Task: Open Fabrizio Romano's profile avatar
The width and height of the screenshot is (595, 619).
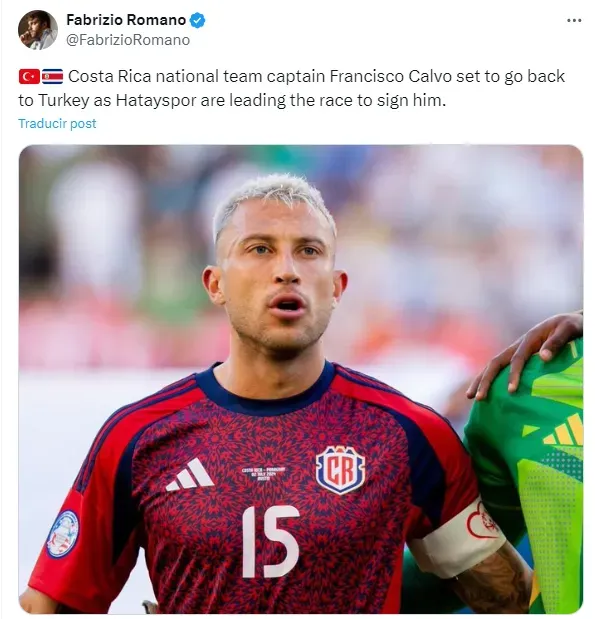Action: point(38,30)
